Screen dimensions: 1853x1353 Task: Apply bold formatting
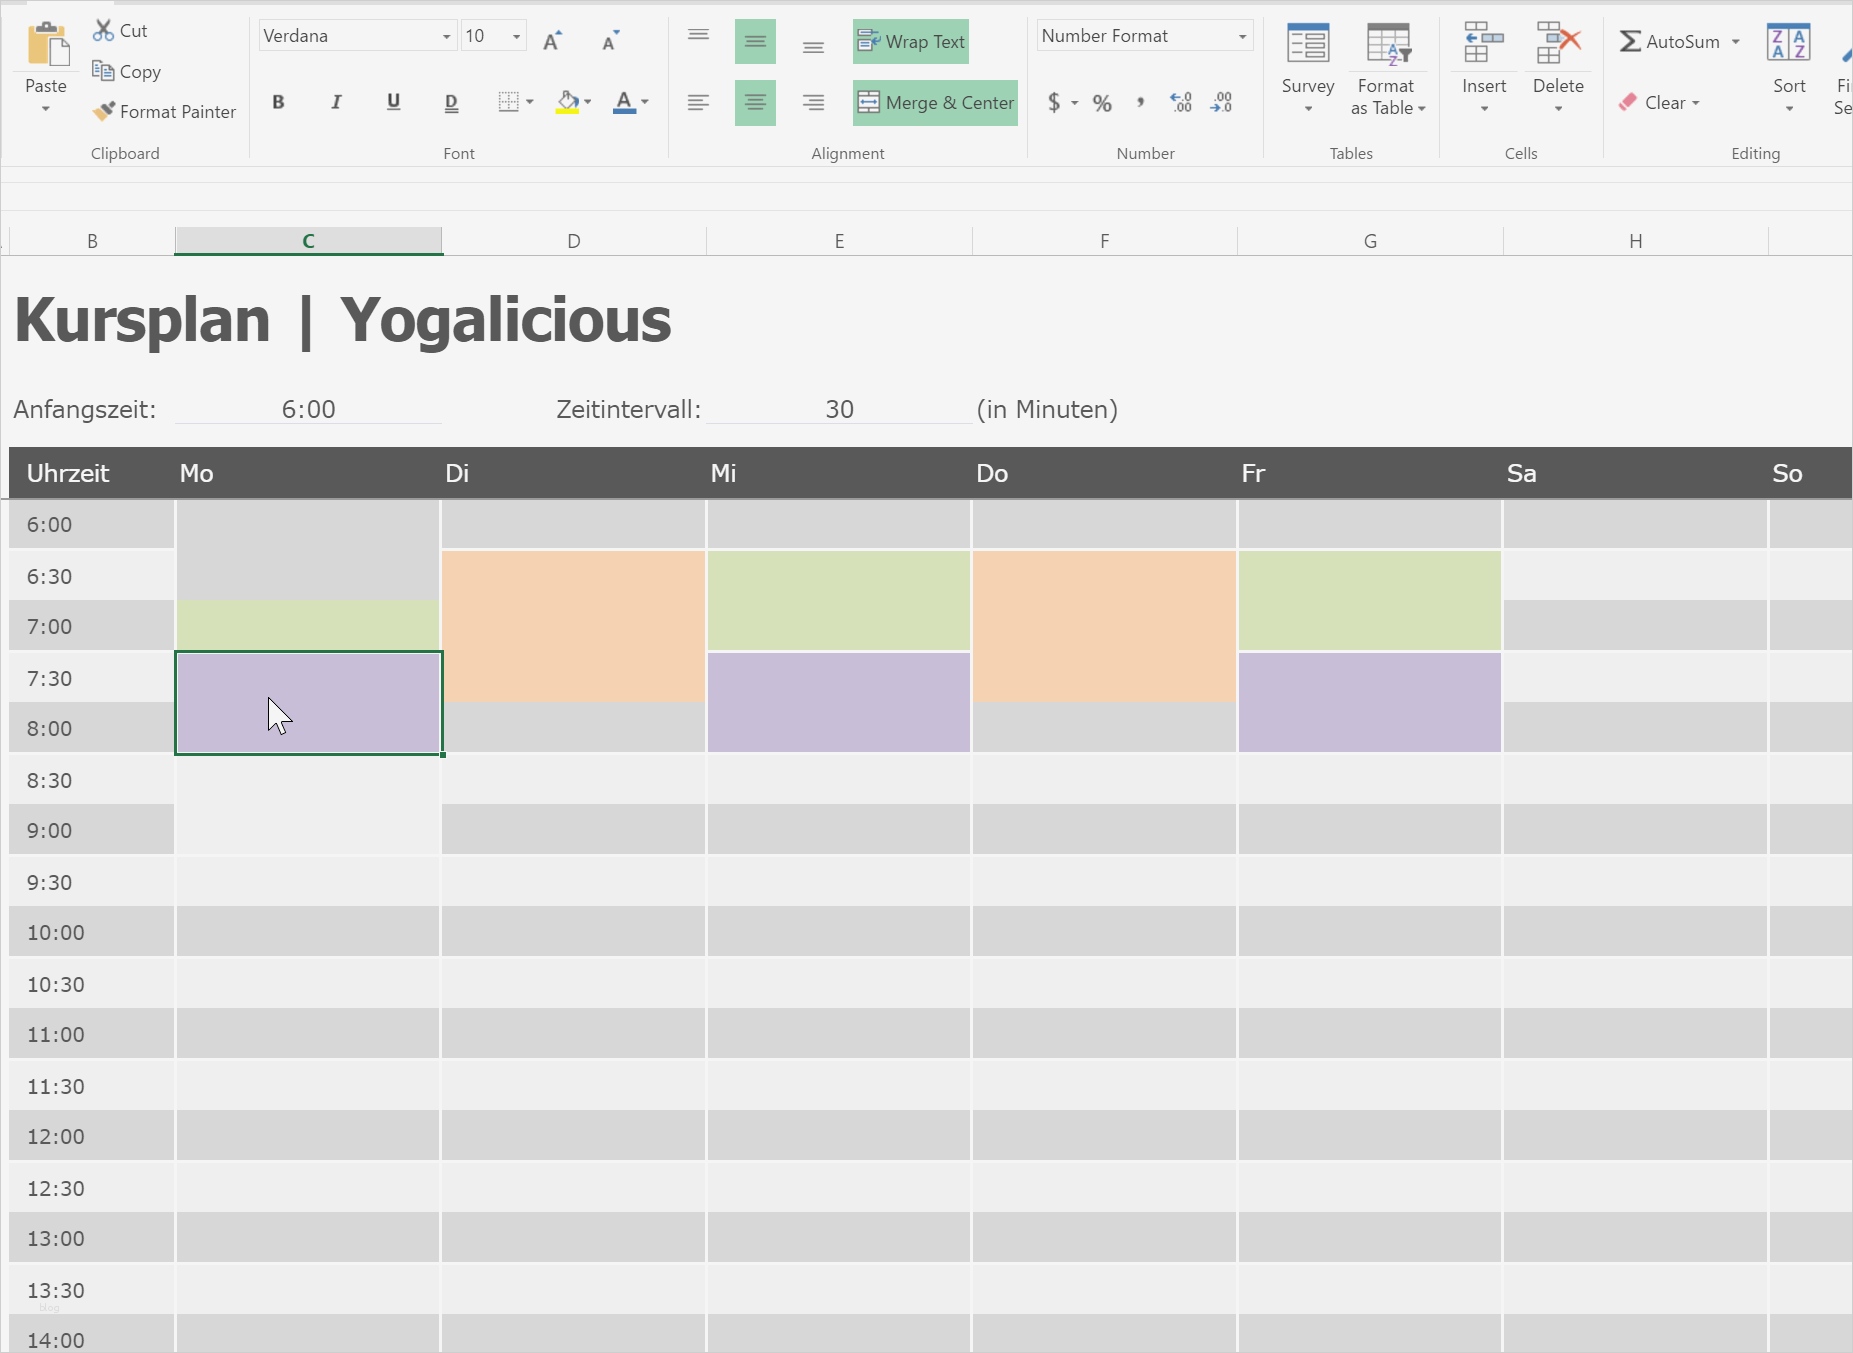(278, 101)
